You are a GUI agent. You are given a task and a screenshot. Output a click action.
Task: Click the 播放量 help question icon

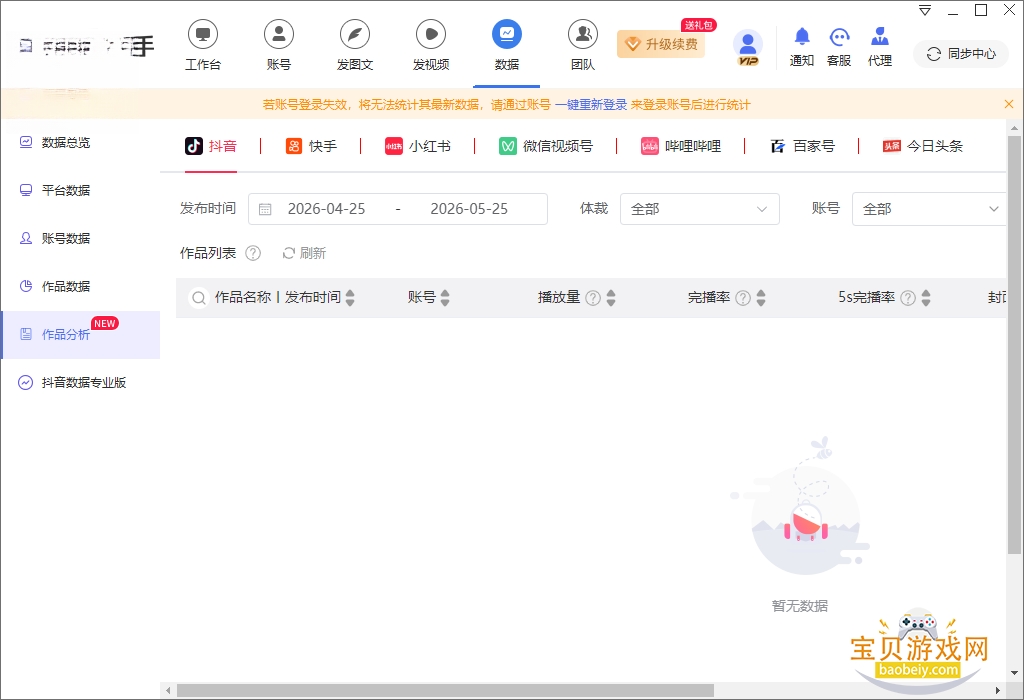(593, 298)
